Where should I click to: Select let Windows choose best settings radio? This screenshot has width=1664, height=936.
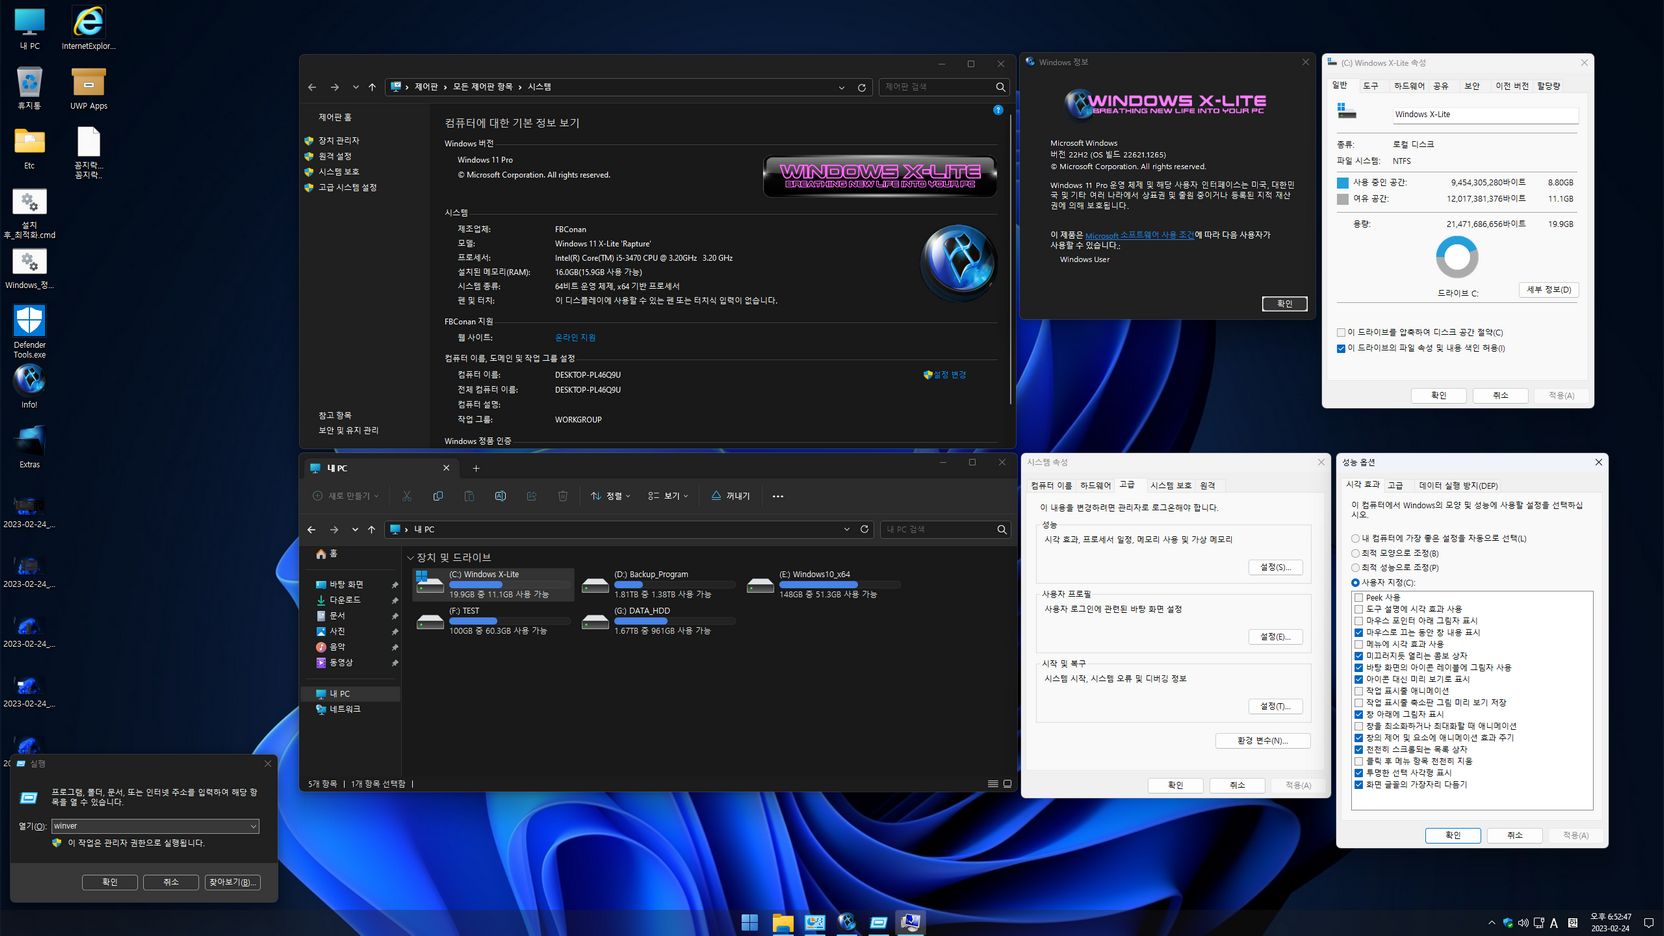(1355, 538)
